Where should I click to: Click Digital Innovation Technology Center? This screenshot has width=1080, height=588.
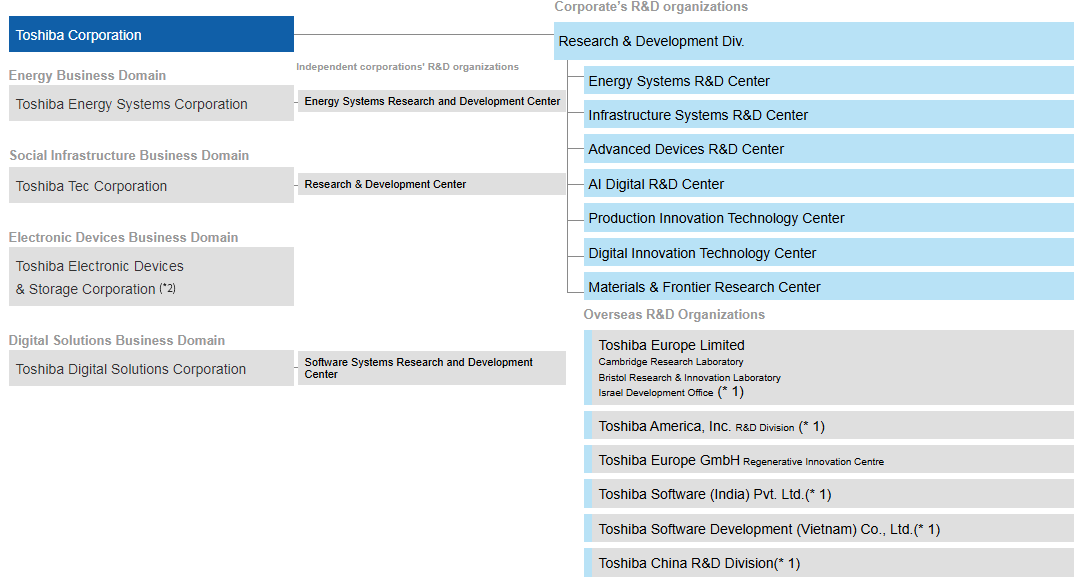(x=829, y=253)
